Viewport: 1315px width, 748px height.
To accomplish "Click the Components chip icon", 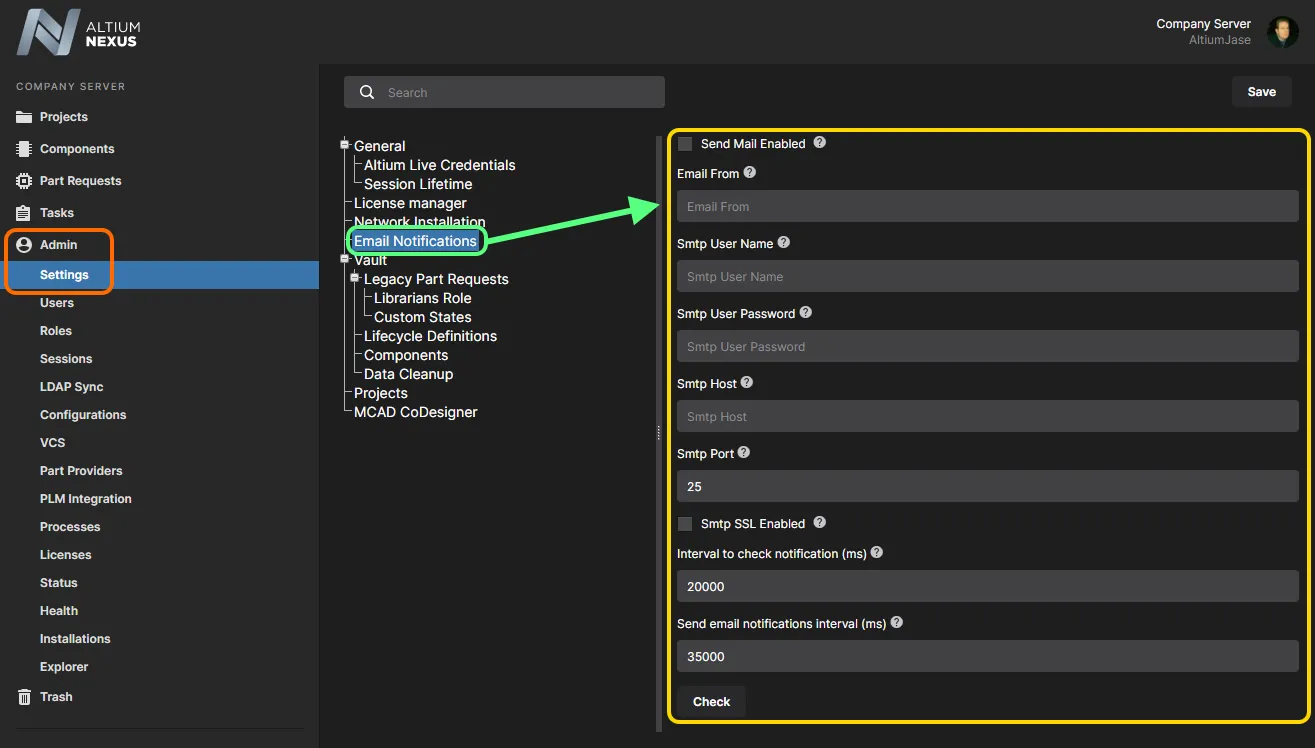I will 24,149.
